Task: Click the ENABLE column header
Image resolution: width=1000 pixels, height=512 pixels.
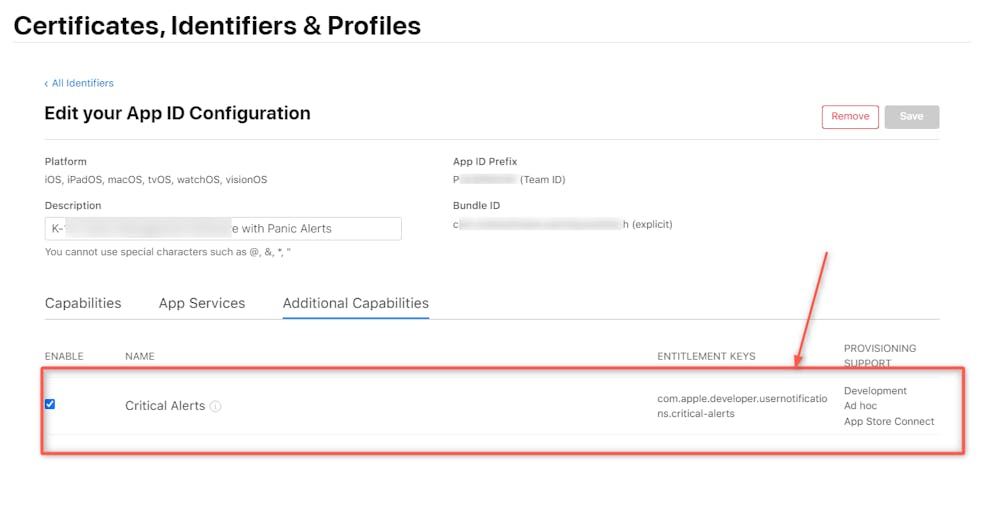Action: tap(64, 356)
